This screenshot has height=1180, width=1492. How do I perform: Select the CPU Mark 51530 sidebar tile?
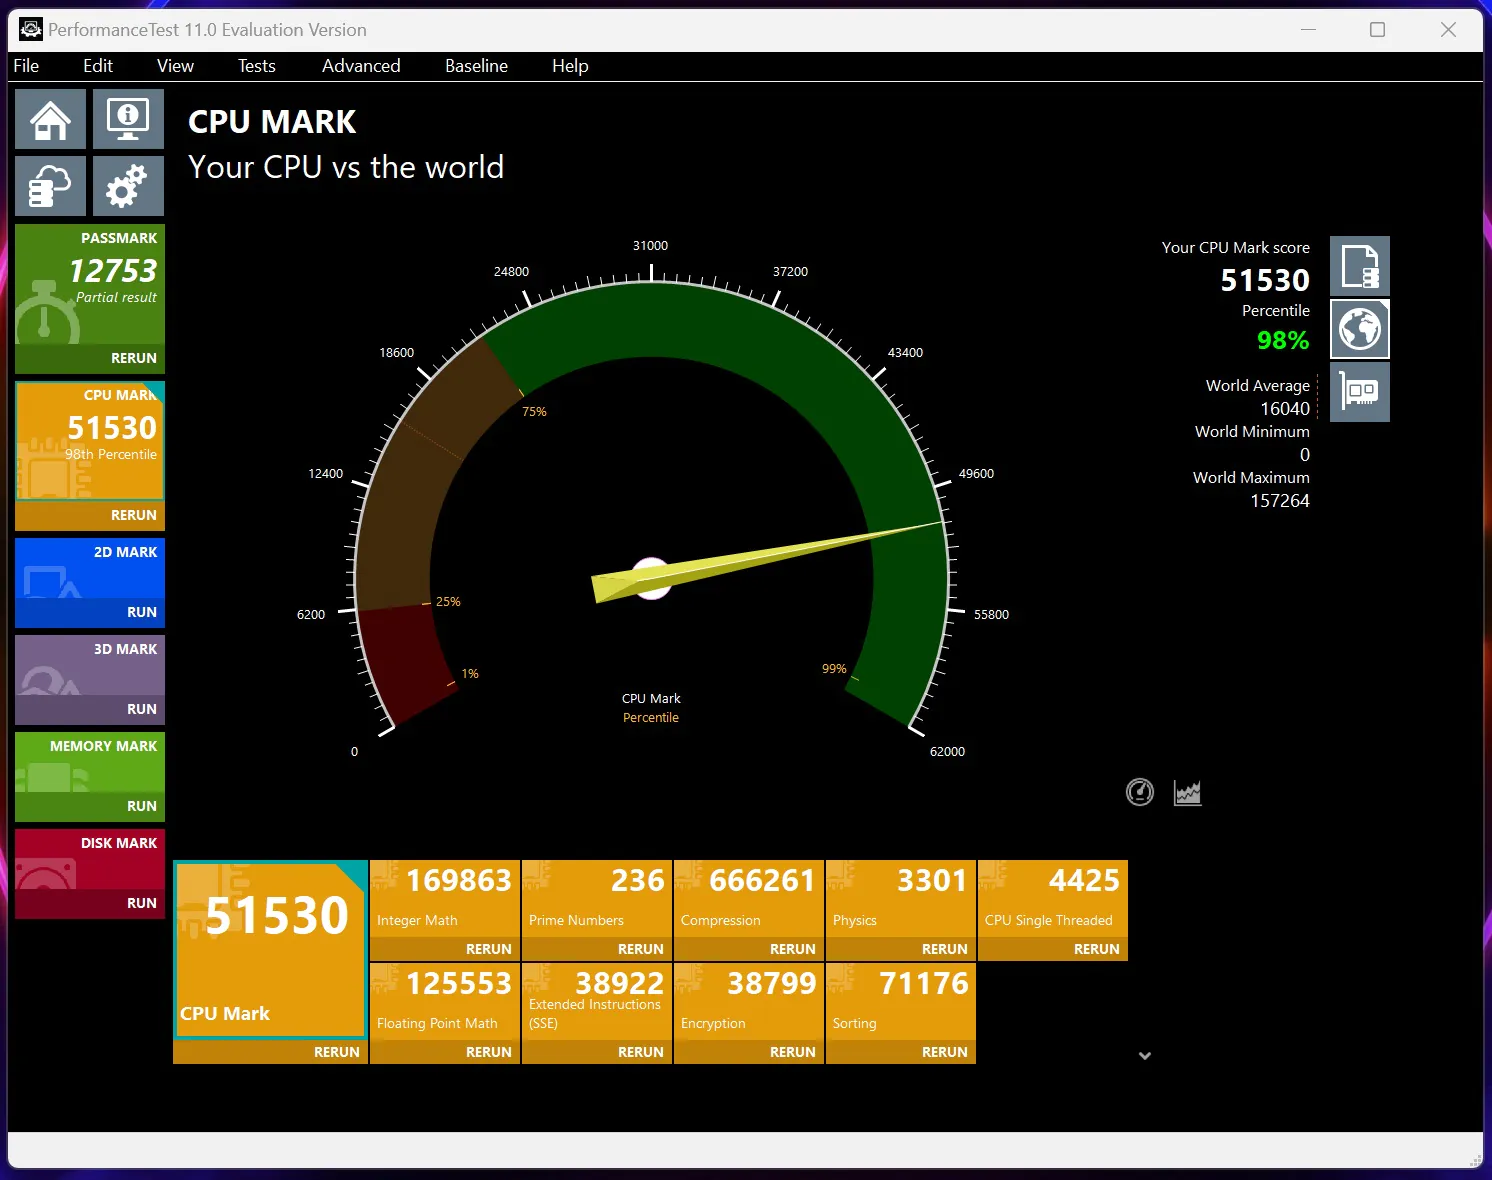pos(90,441)
